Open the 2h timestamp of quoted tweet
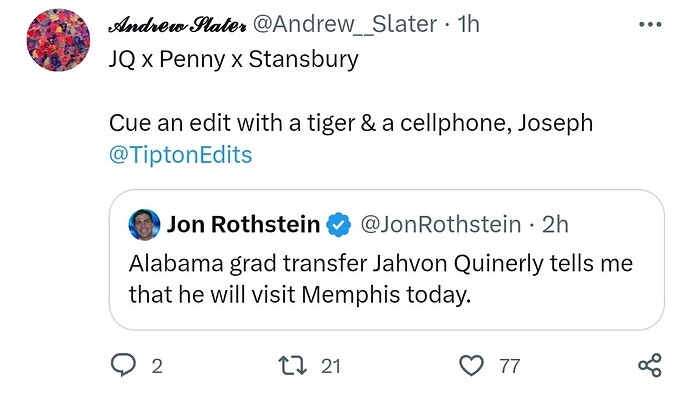Viewport: 690px width, 394px height. click(x=555, y=225)
